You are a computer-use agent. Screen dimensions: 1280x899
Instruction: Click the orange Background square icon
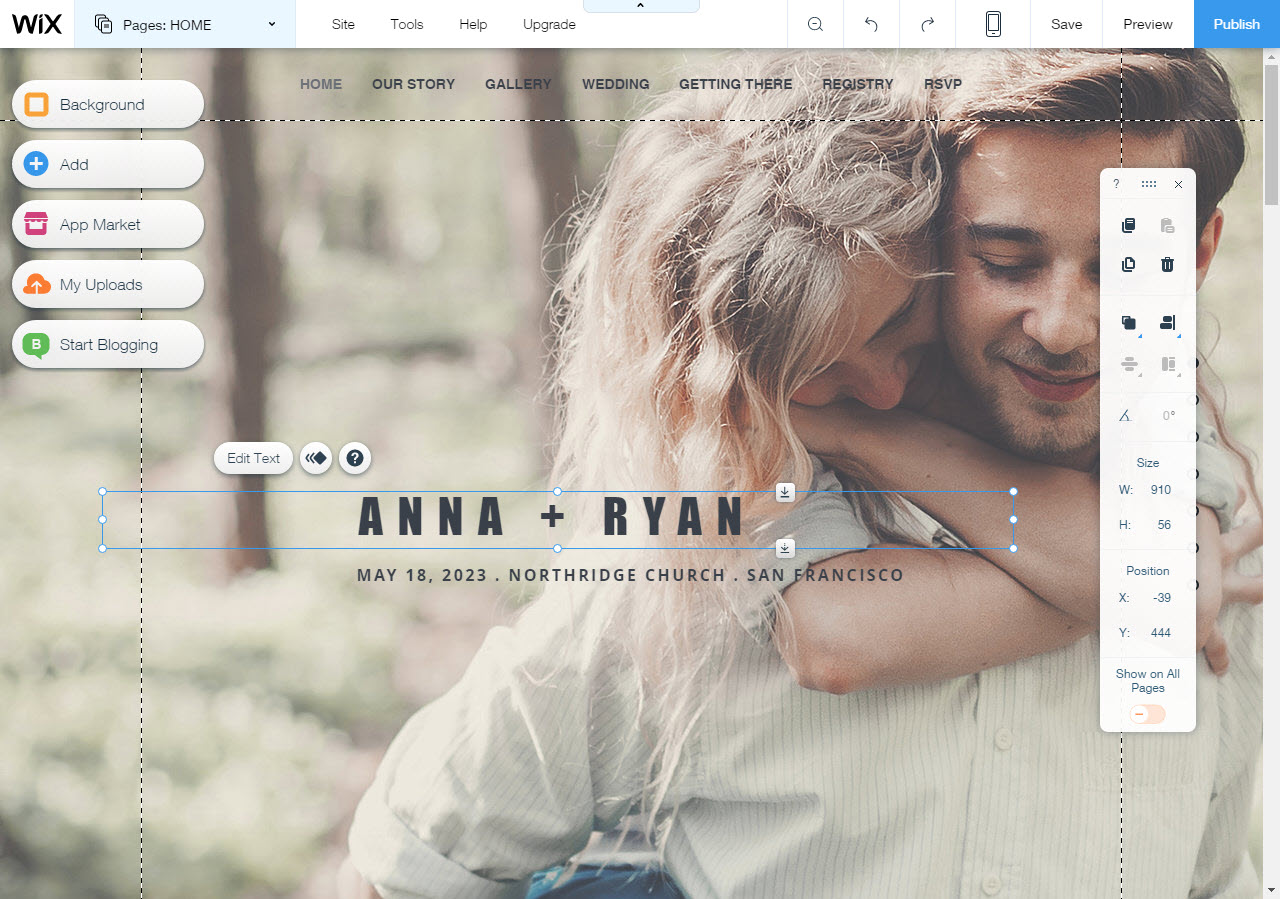(x=36, y=104)
